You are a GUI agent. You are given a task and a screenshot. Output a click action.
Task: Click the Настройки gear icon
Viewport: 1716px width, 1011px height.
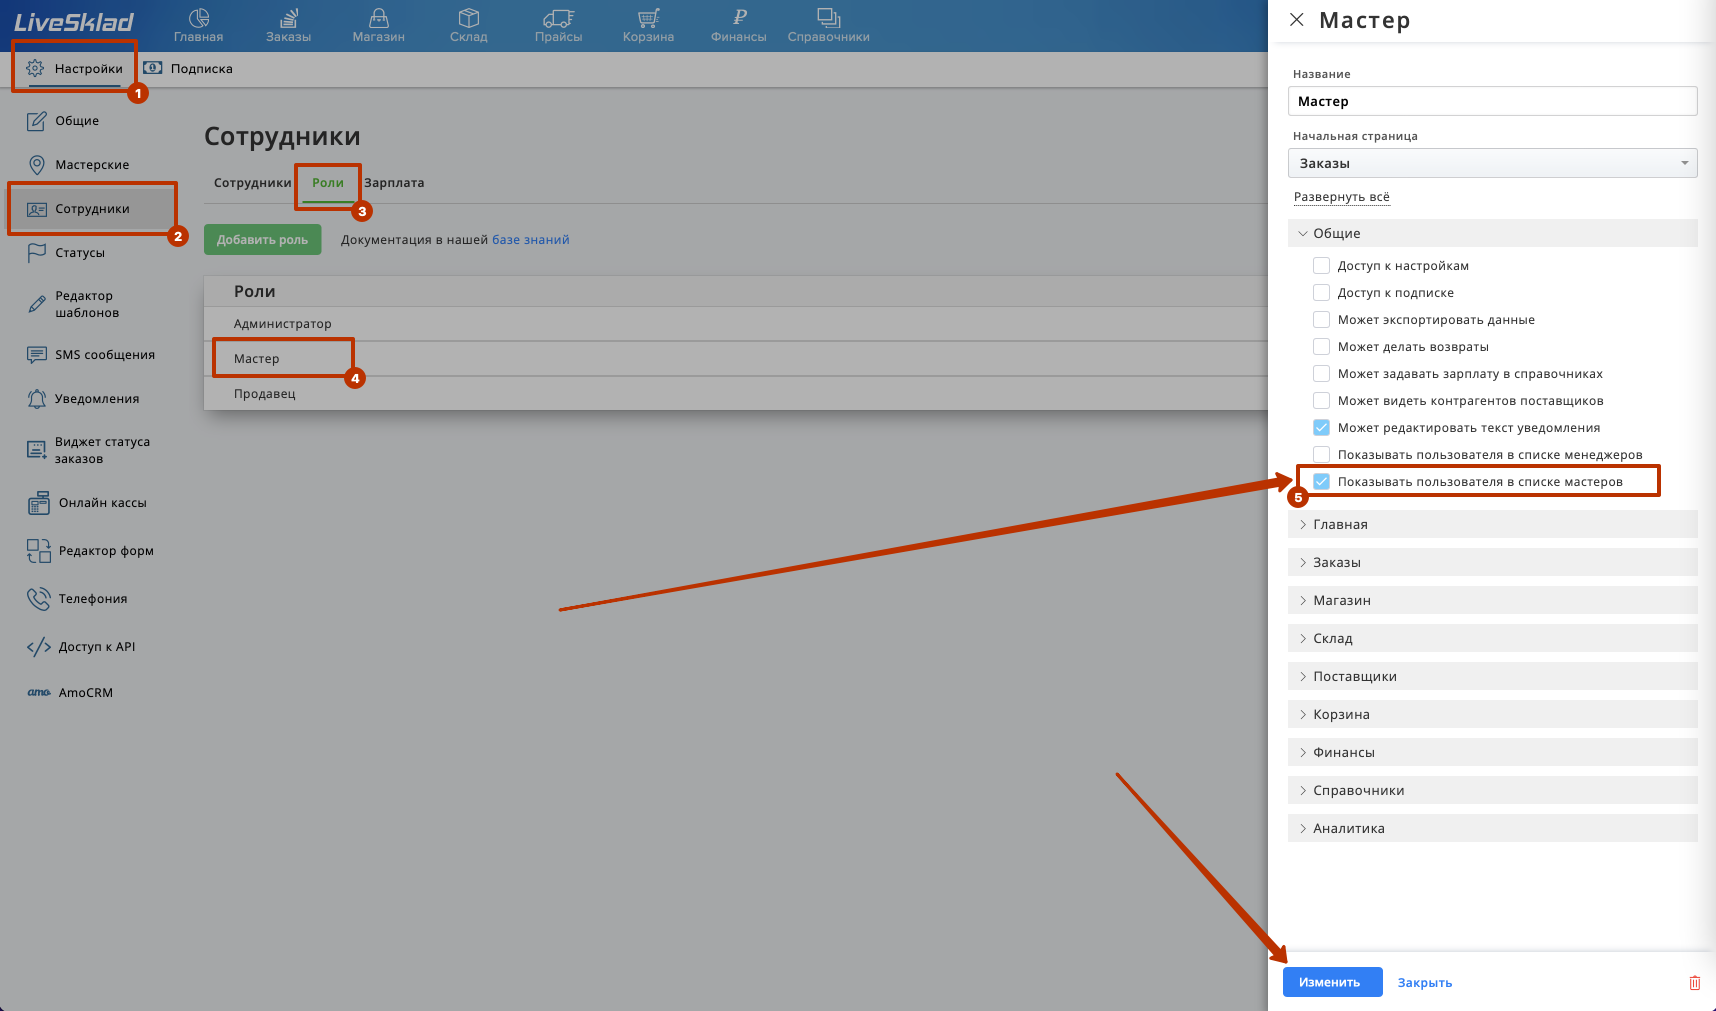[x=35, y=68]
